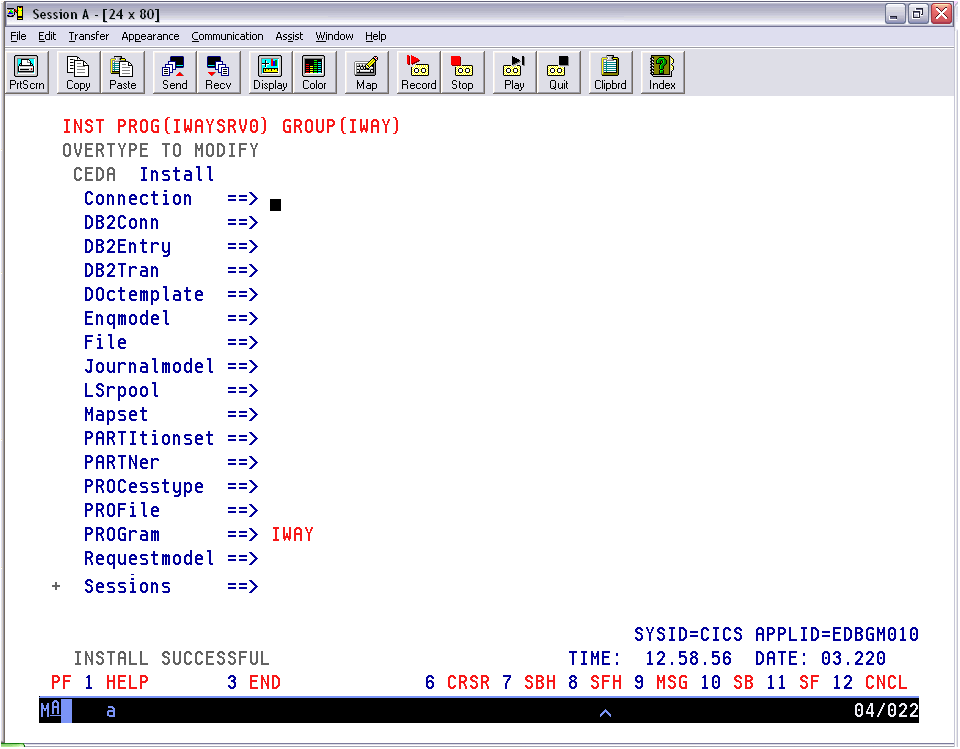Viewport: 960px width, 749px height.
Task: Click the 6 CRSR key label
Action: [456, 683]
